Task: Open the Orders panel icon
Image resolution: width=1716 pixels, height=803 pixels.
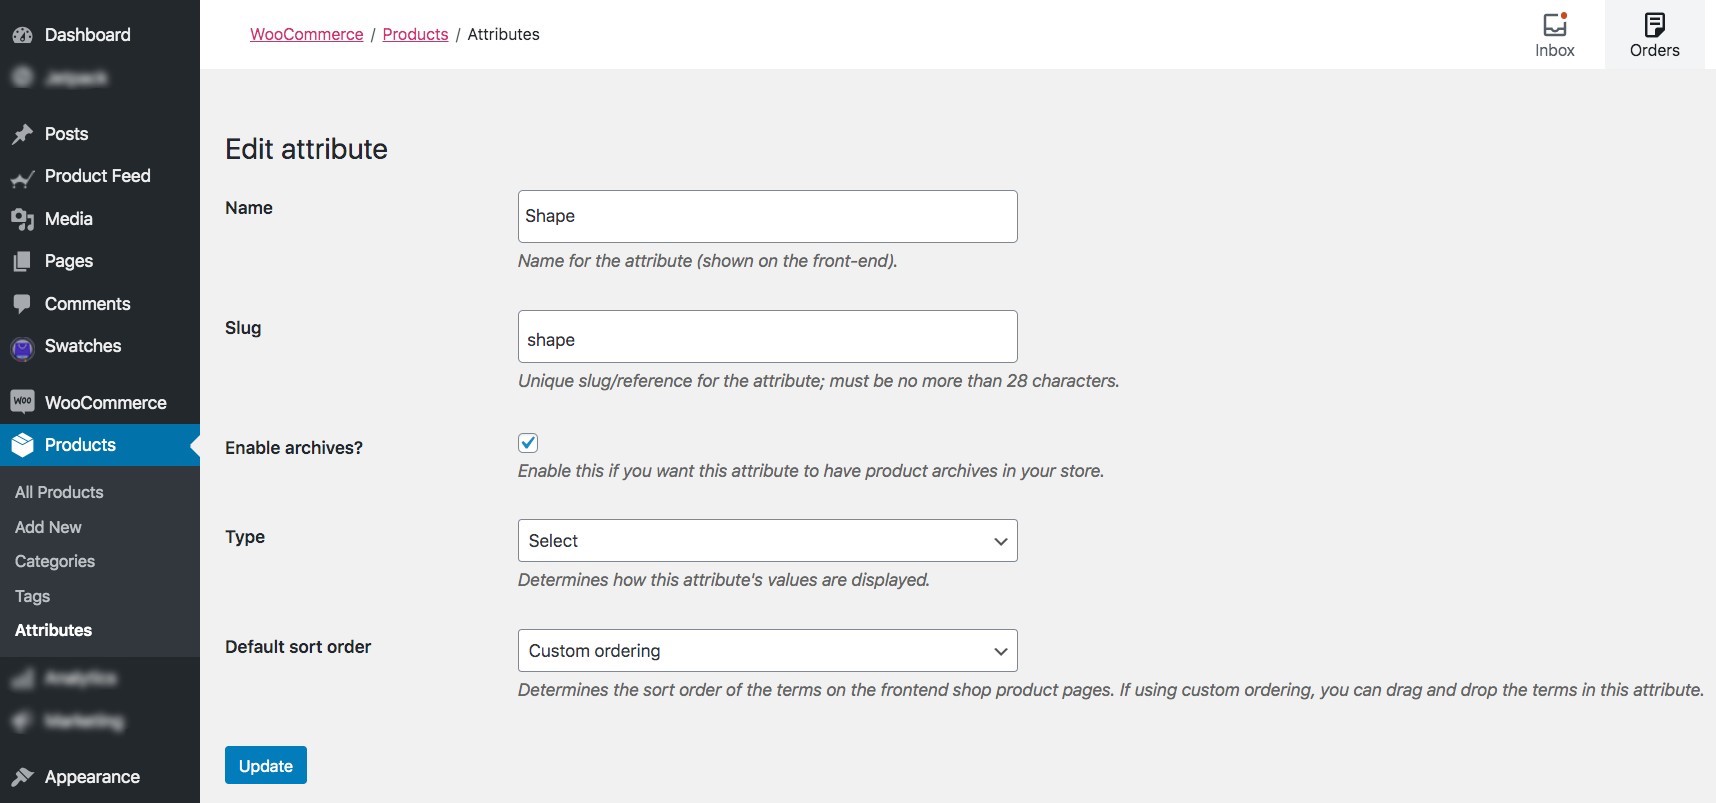Action: (x=1654, y=25)
